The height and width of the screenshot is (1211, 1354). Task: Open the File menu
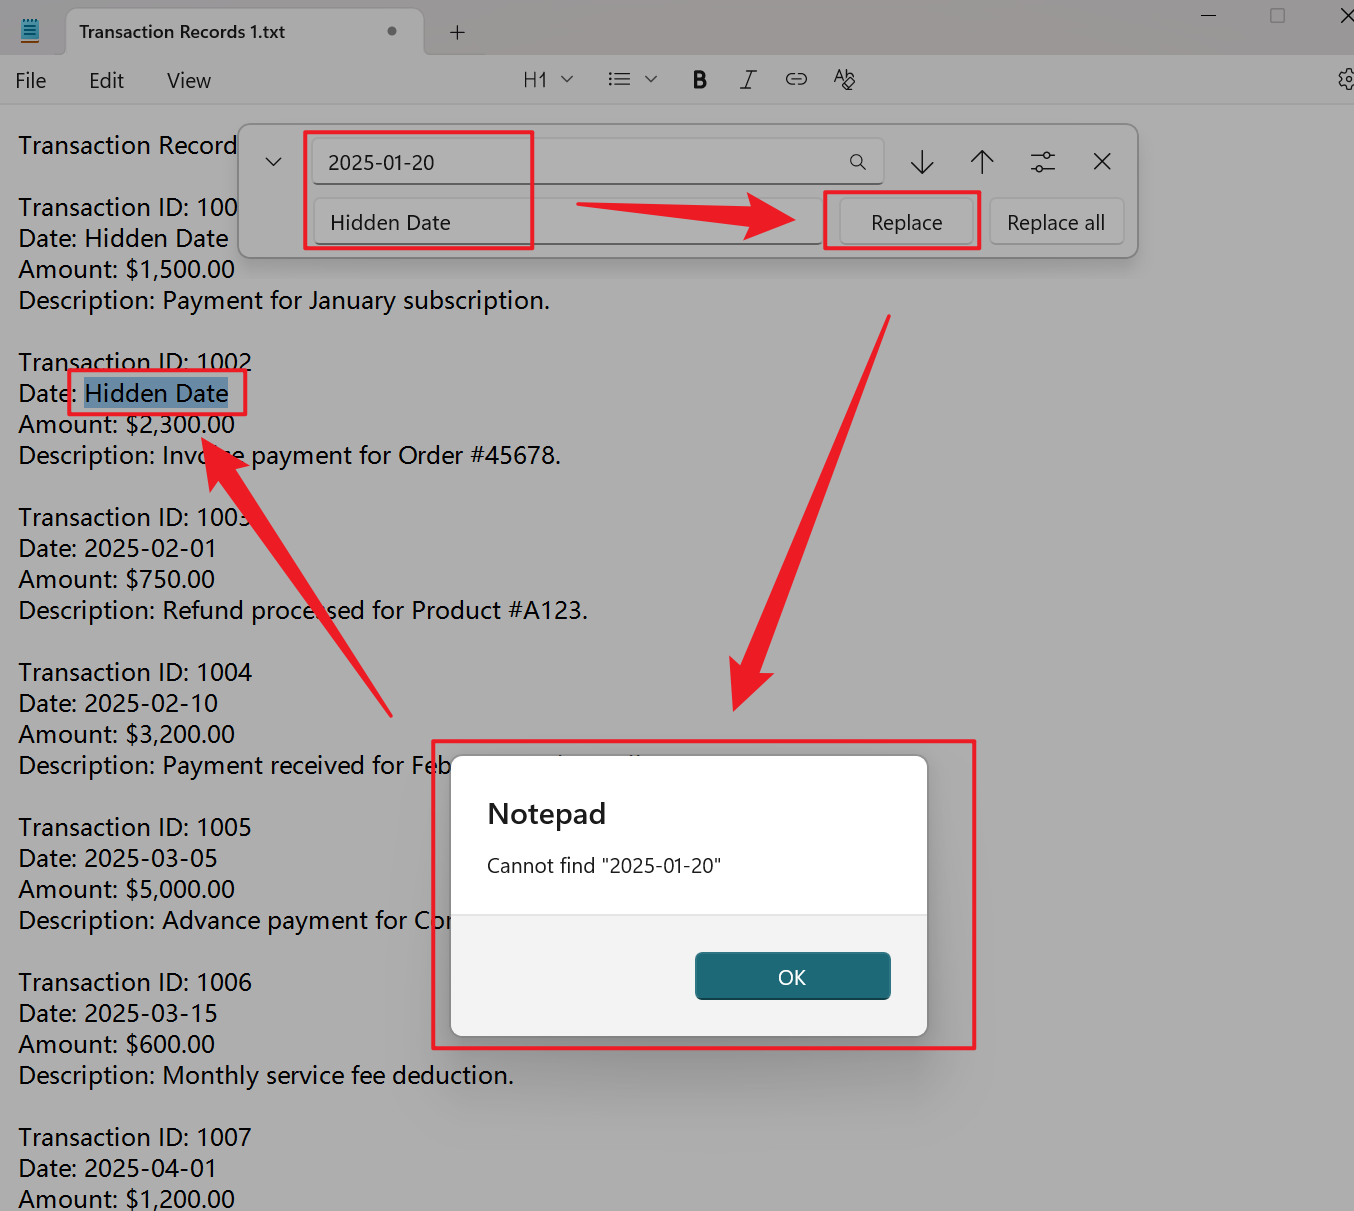[31, 81]
